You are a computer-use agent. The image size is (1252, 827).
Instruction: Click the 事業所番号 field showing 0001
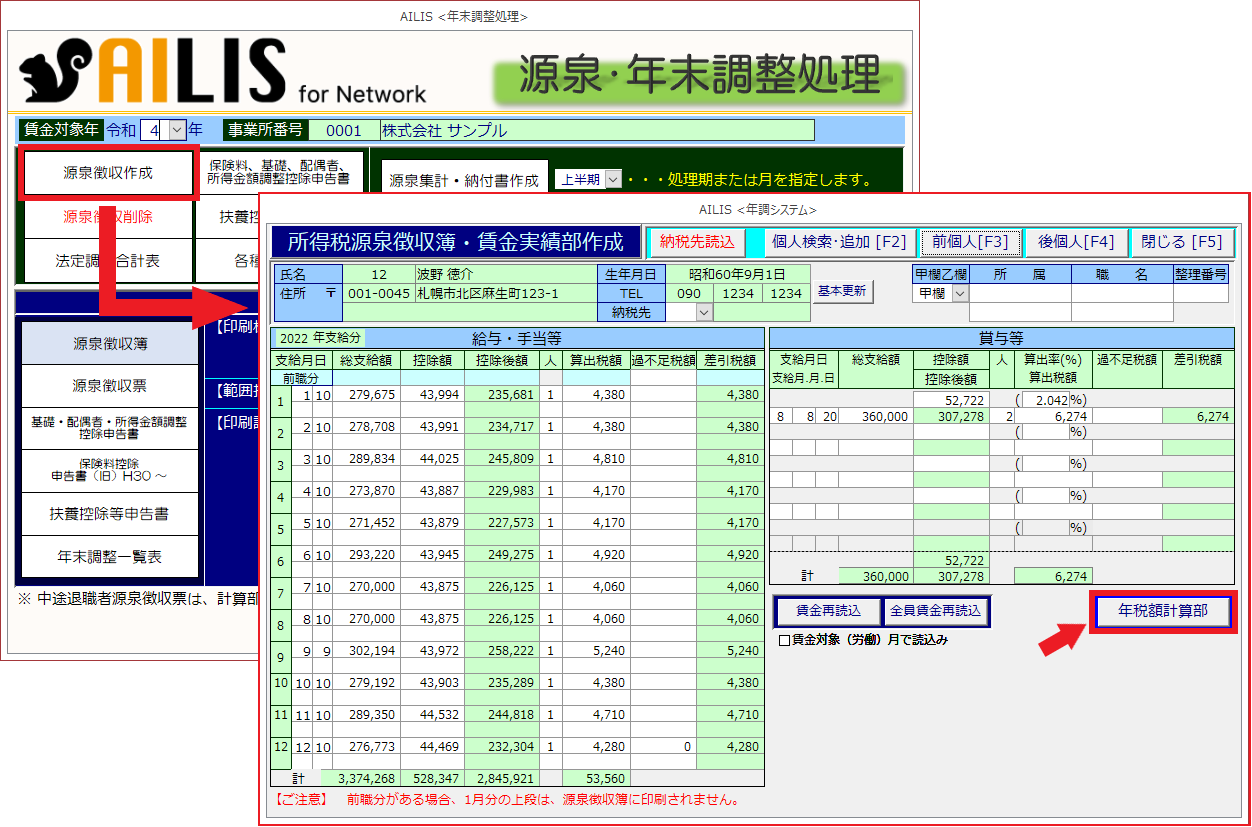coord(343,131)
